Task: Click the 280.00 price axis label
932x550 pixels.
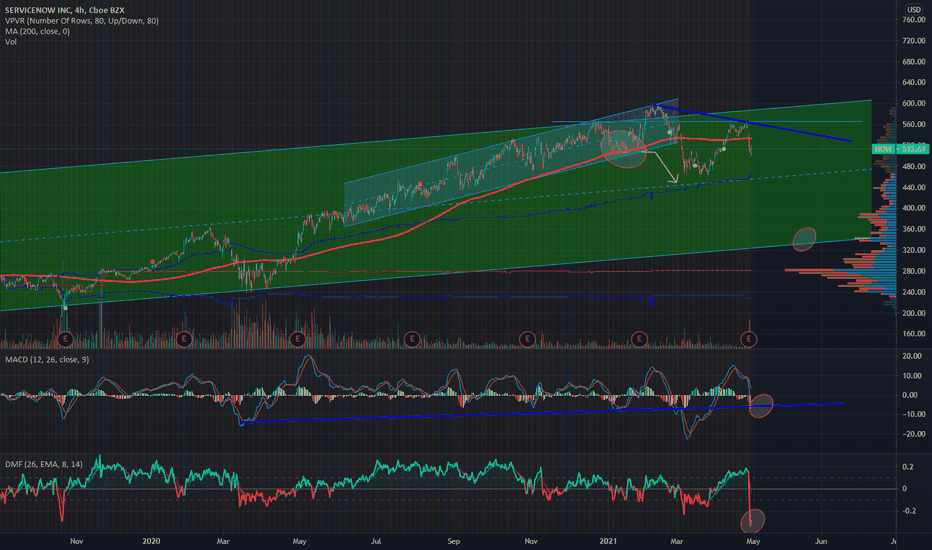Action: pos(914,271)
